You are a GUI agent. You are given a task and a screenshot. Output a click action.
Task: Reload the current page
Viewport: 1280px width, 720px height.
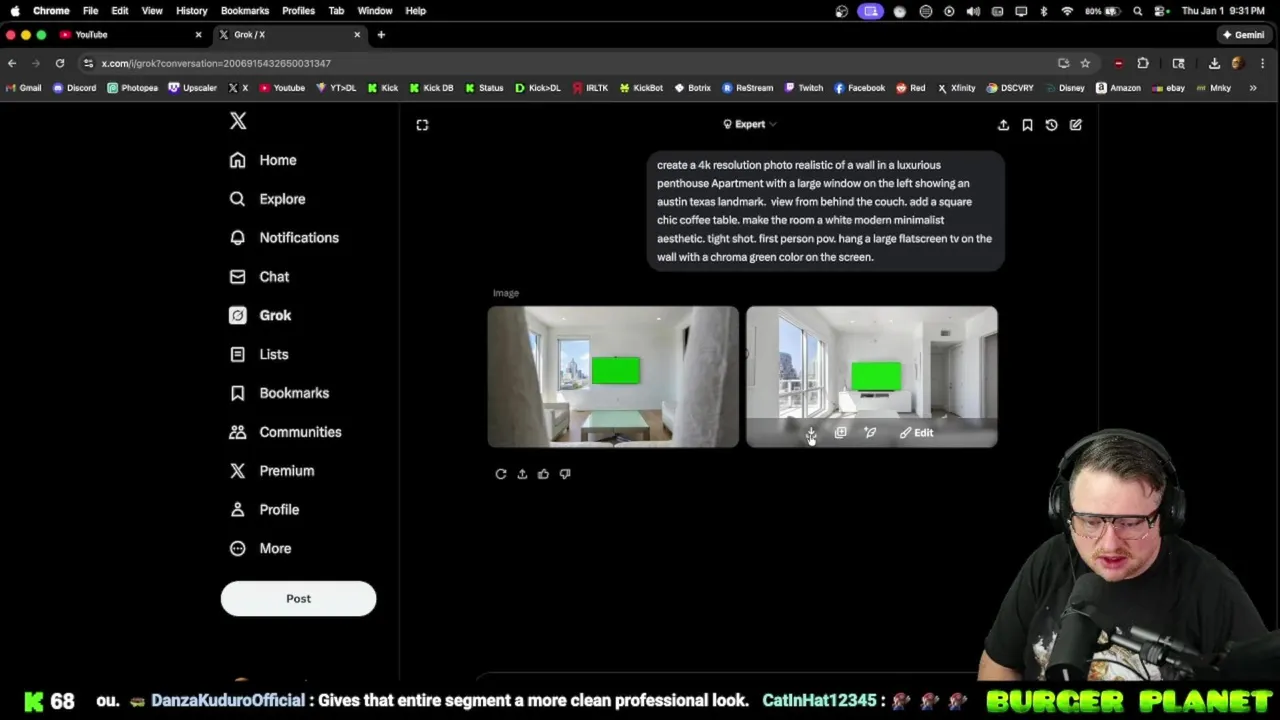[60, 63]
